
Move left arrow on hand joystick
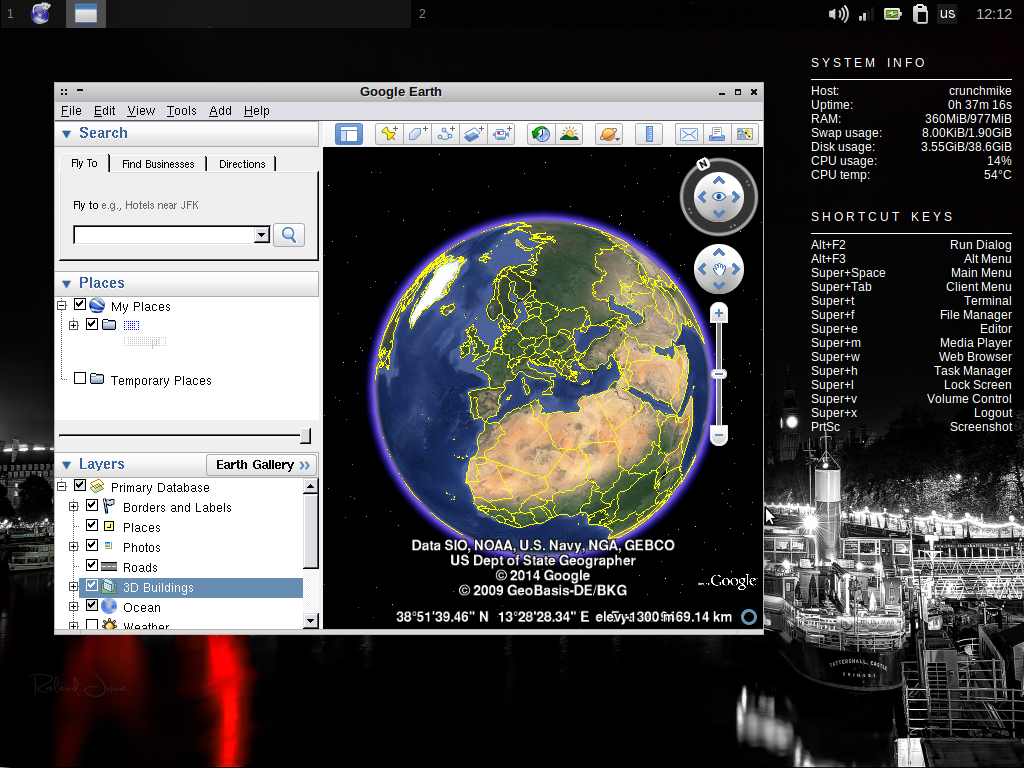tap(702, 269)
